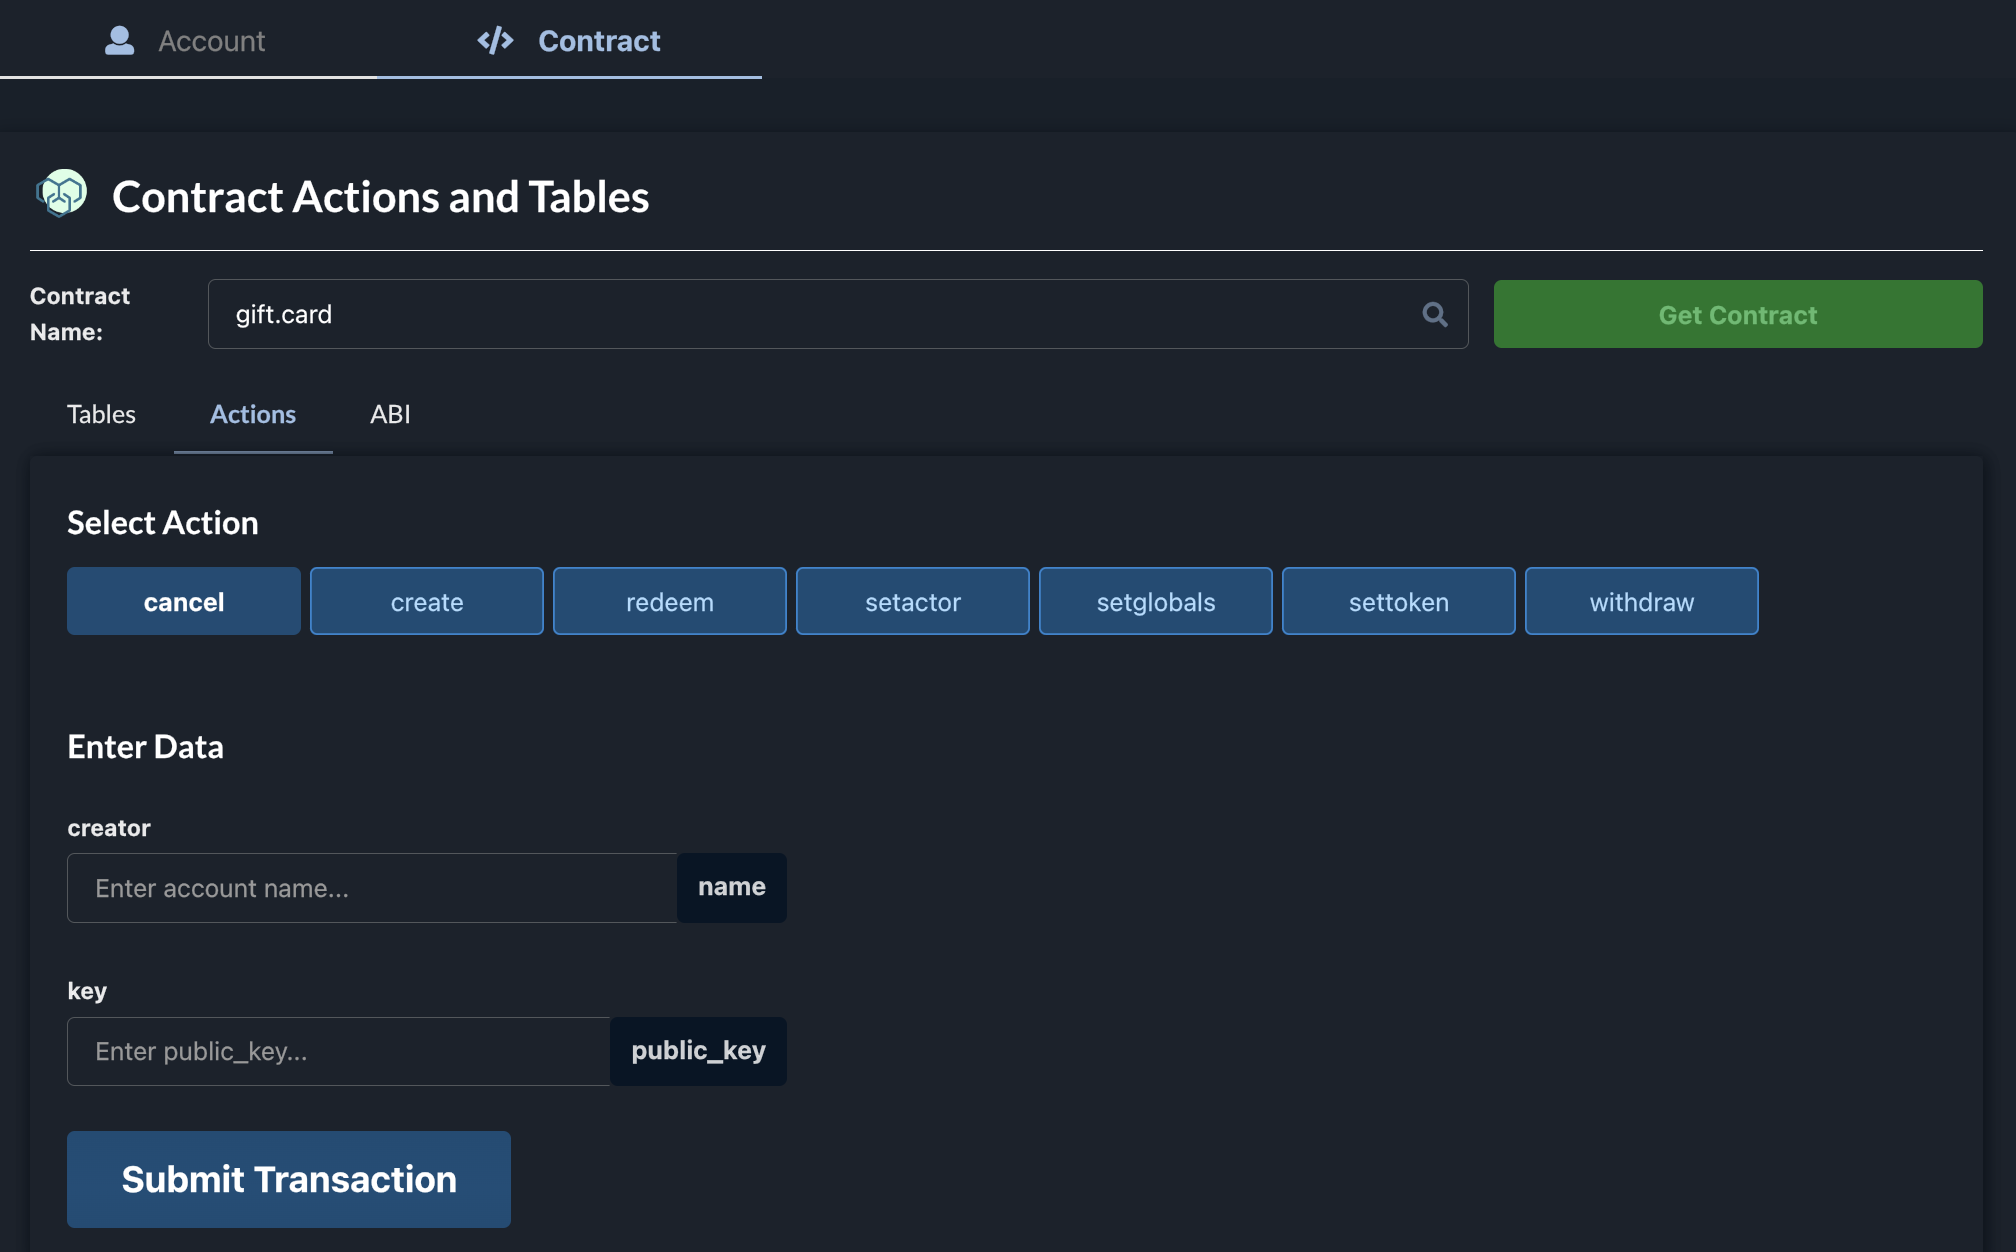Click the magnifier search icon in contract field
Screen dimensions: 2016x1252
1434,314
